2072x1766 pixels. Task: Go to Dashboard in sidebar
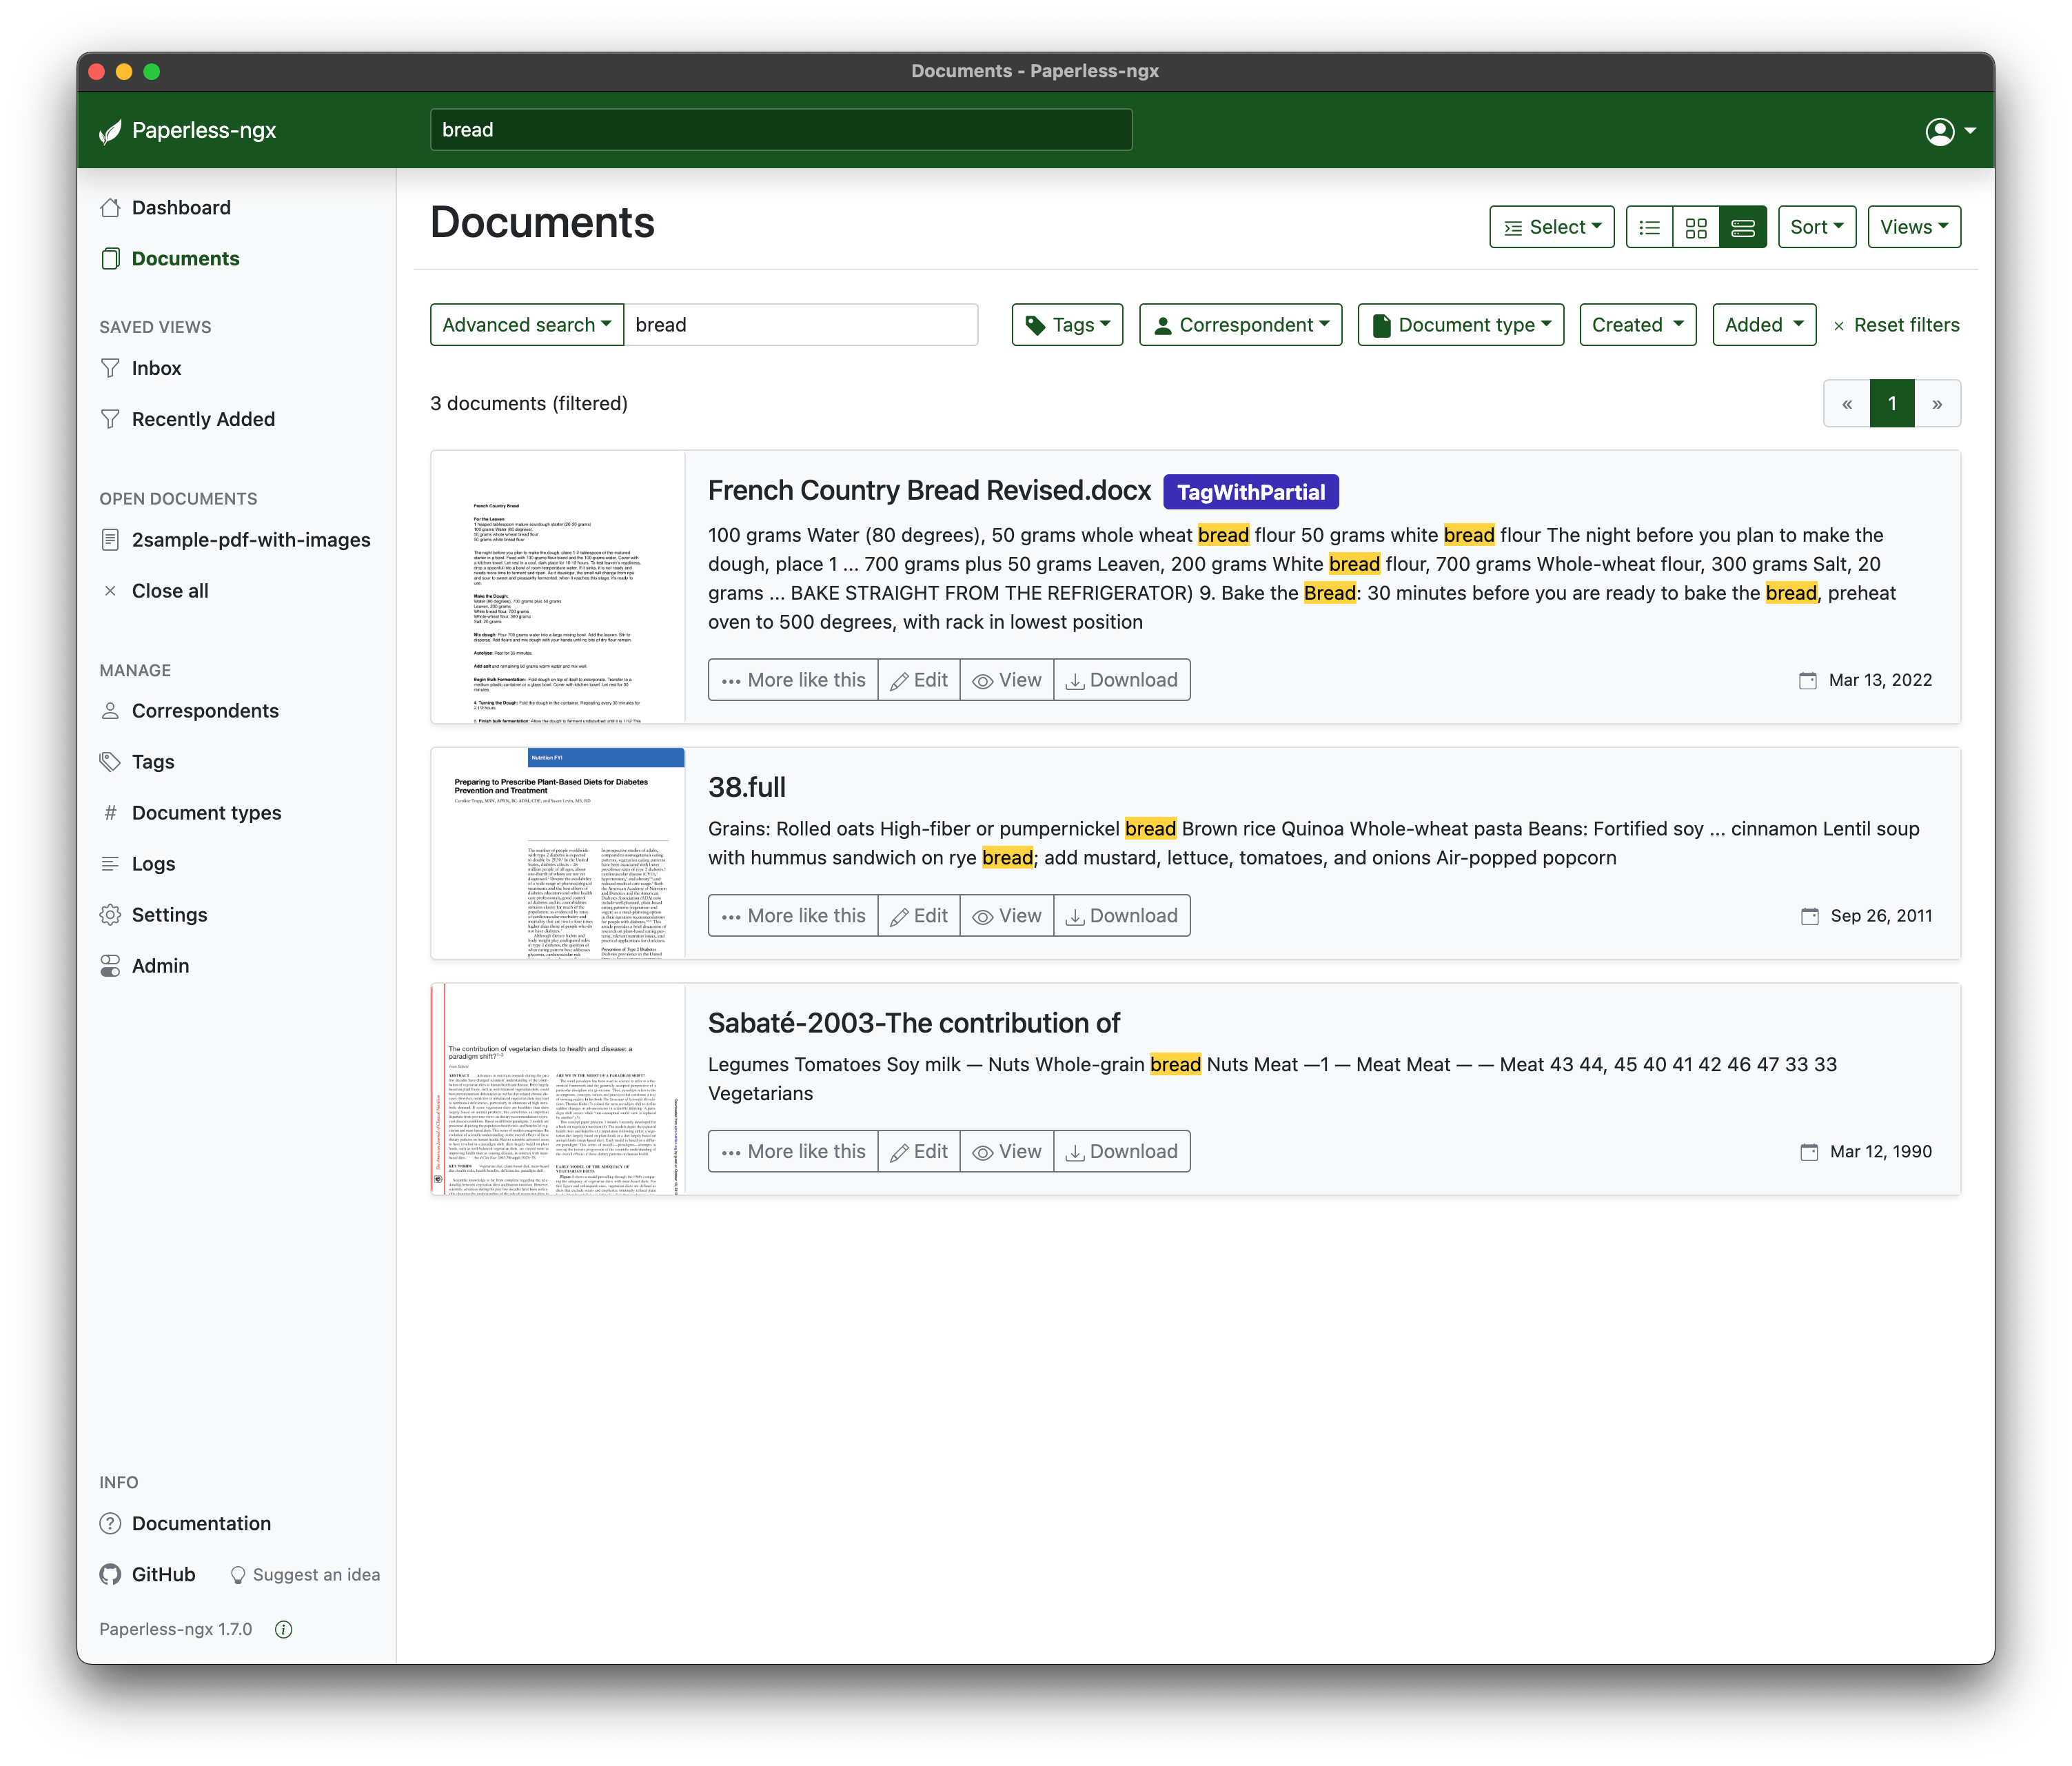point(181,208)
